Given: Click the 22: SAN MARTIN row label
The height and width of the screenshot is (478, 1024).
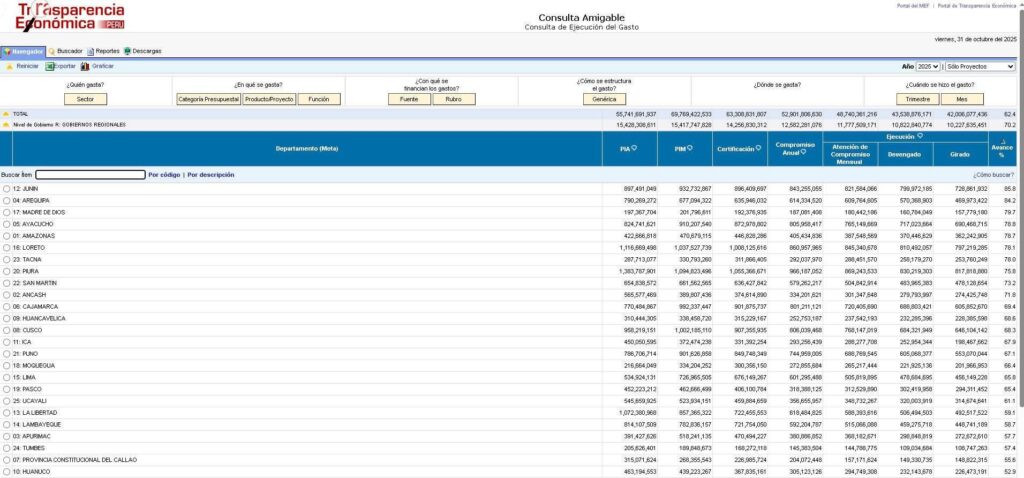Looking at the screenshot, I should (35, 283).
